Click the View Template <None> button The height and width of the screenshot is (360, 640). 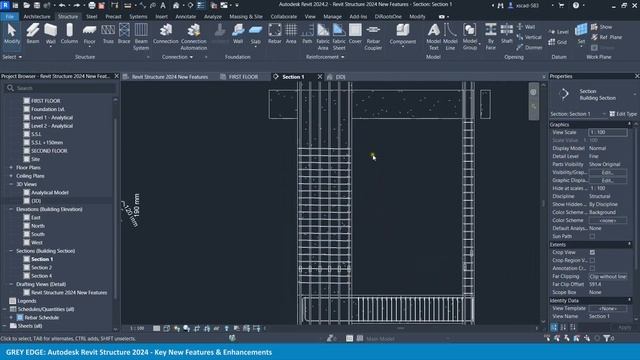608,308
